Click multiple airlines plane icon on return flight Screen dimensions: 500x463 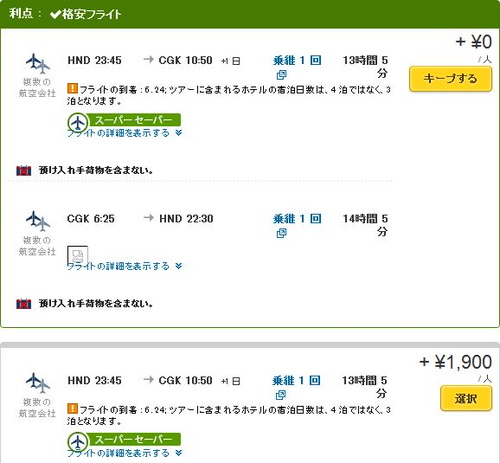[38, 221]
